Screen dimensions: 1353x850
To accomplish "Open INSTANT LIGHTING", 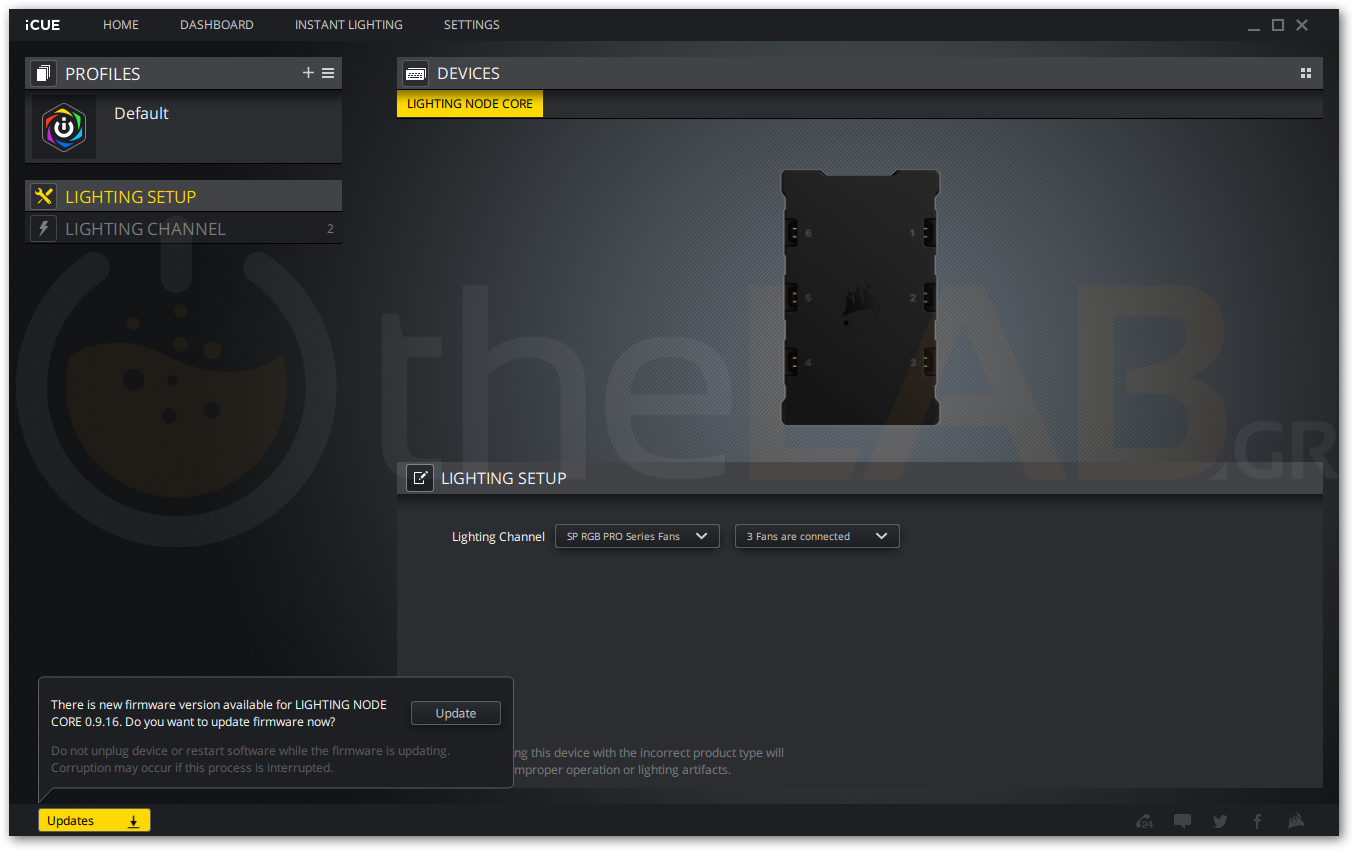I will 349,25.
